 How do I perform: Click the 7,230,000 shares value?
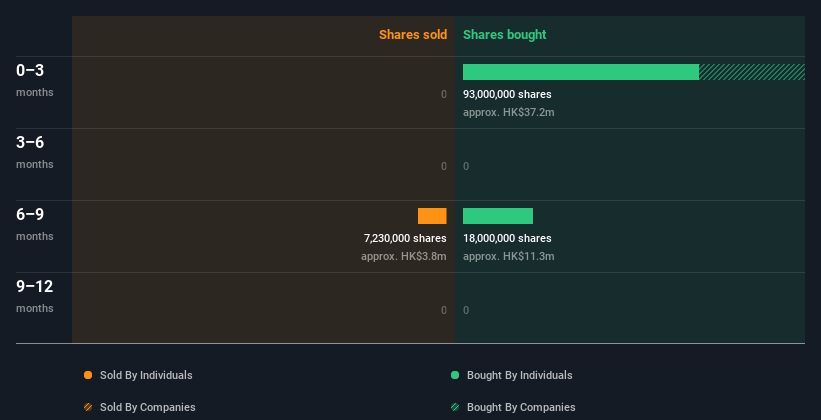point(405,239)
